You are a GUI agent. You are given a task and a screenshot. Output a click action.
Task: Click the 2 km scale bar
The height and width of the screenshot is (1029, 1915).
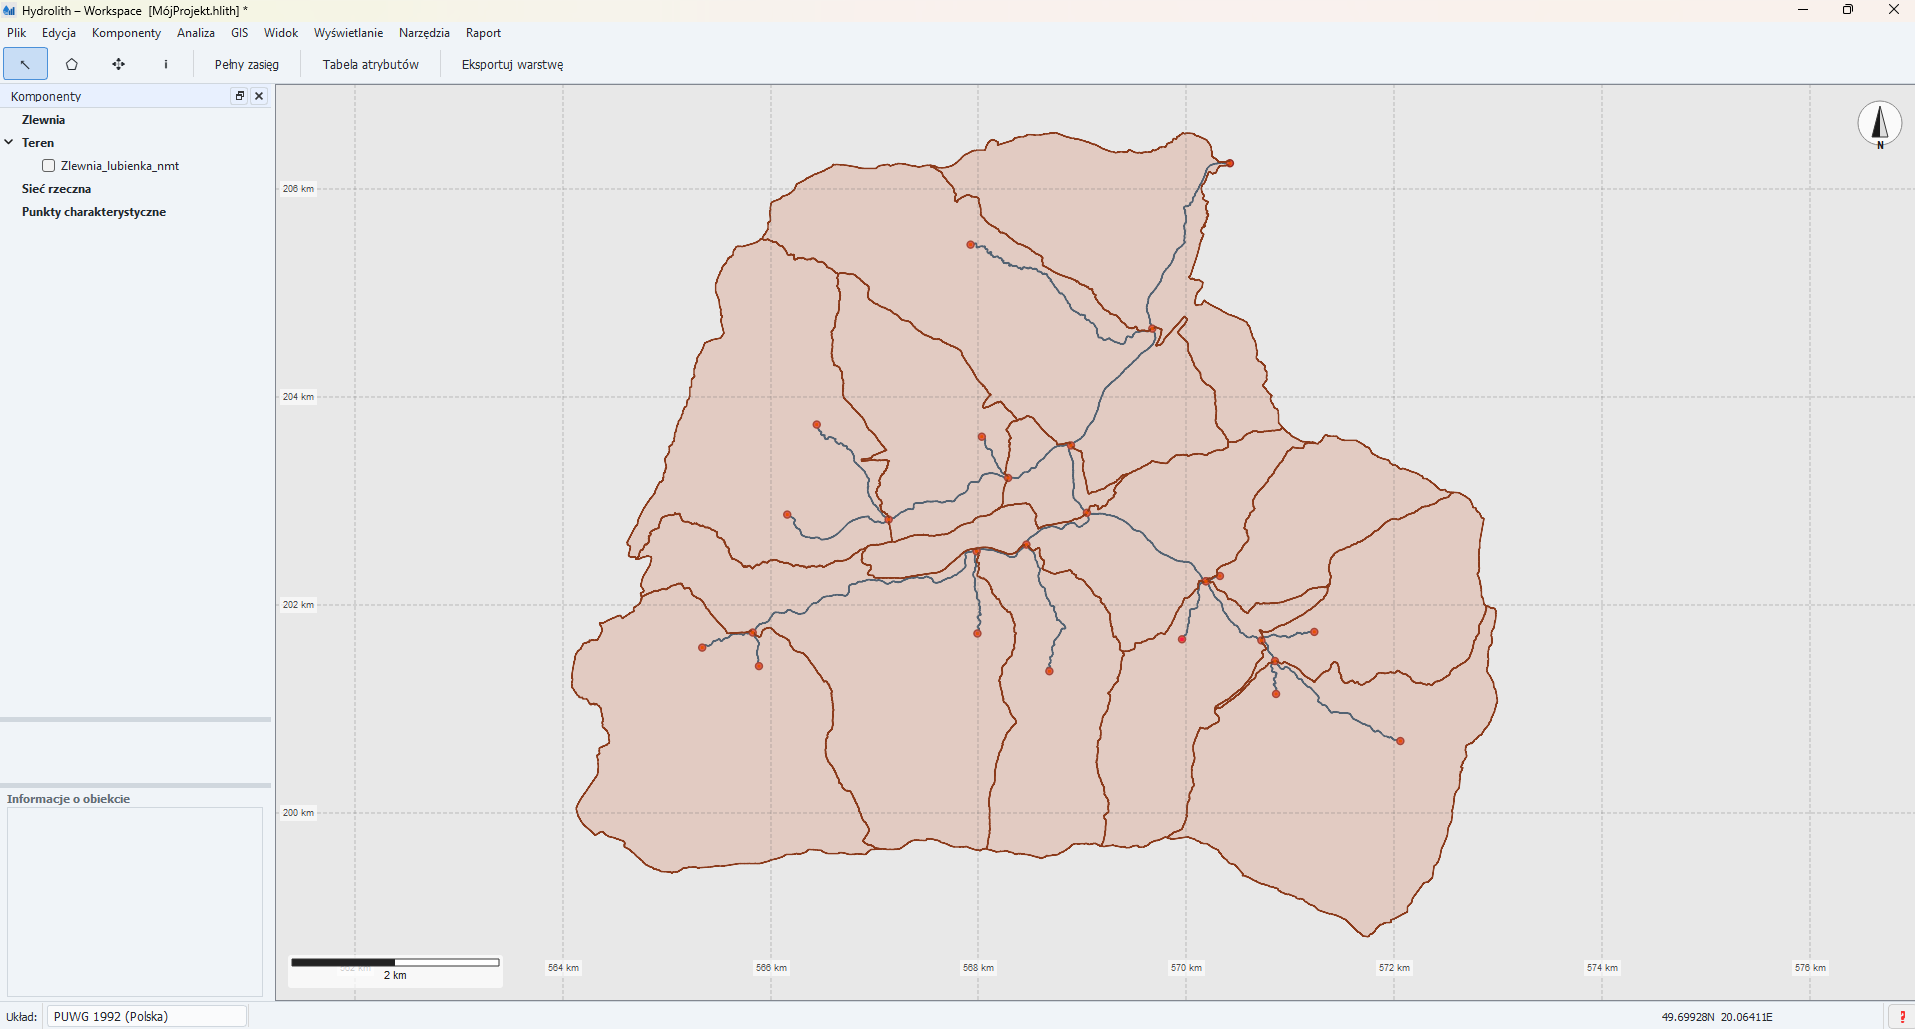click(x=395, y=968)
